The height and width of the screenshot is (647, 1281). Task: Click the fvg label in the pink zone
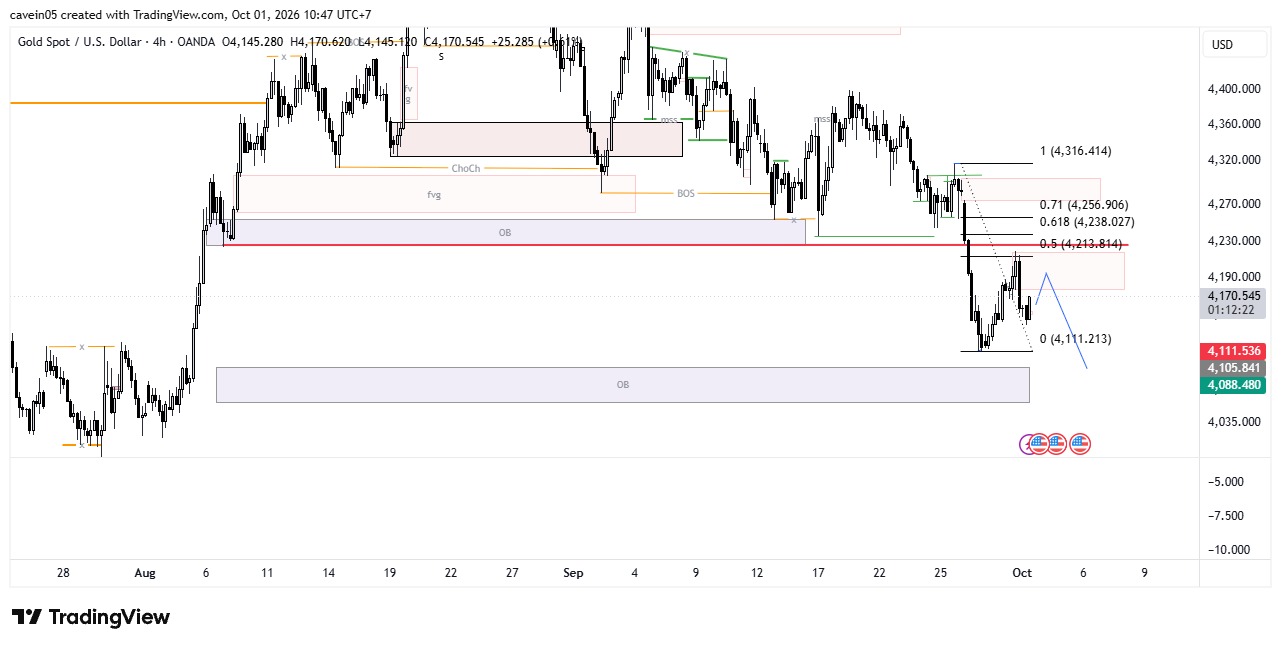(434, 195)
